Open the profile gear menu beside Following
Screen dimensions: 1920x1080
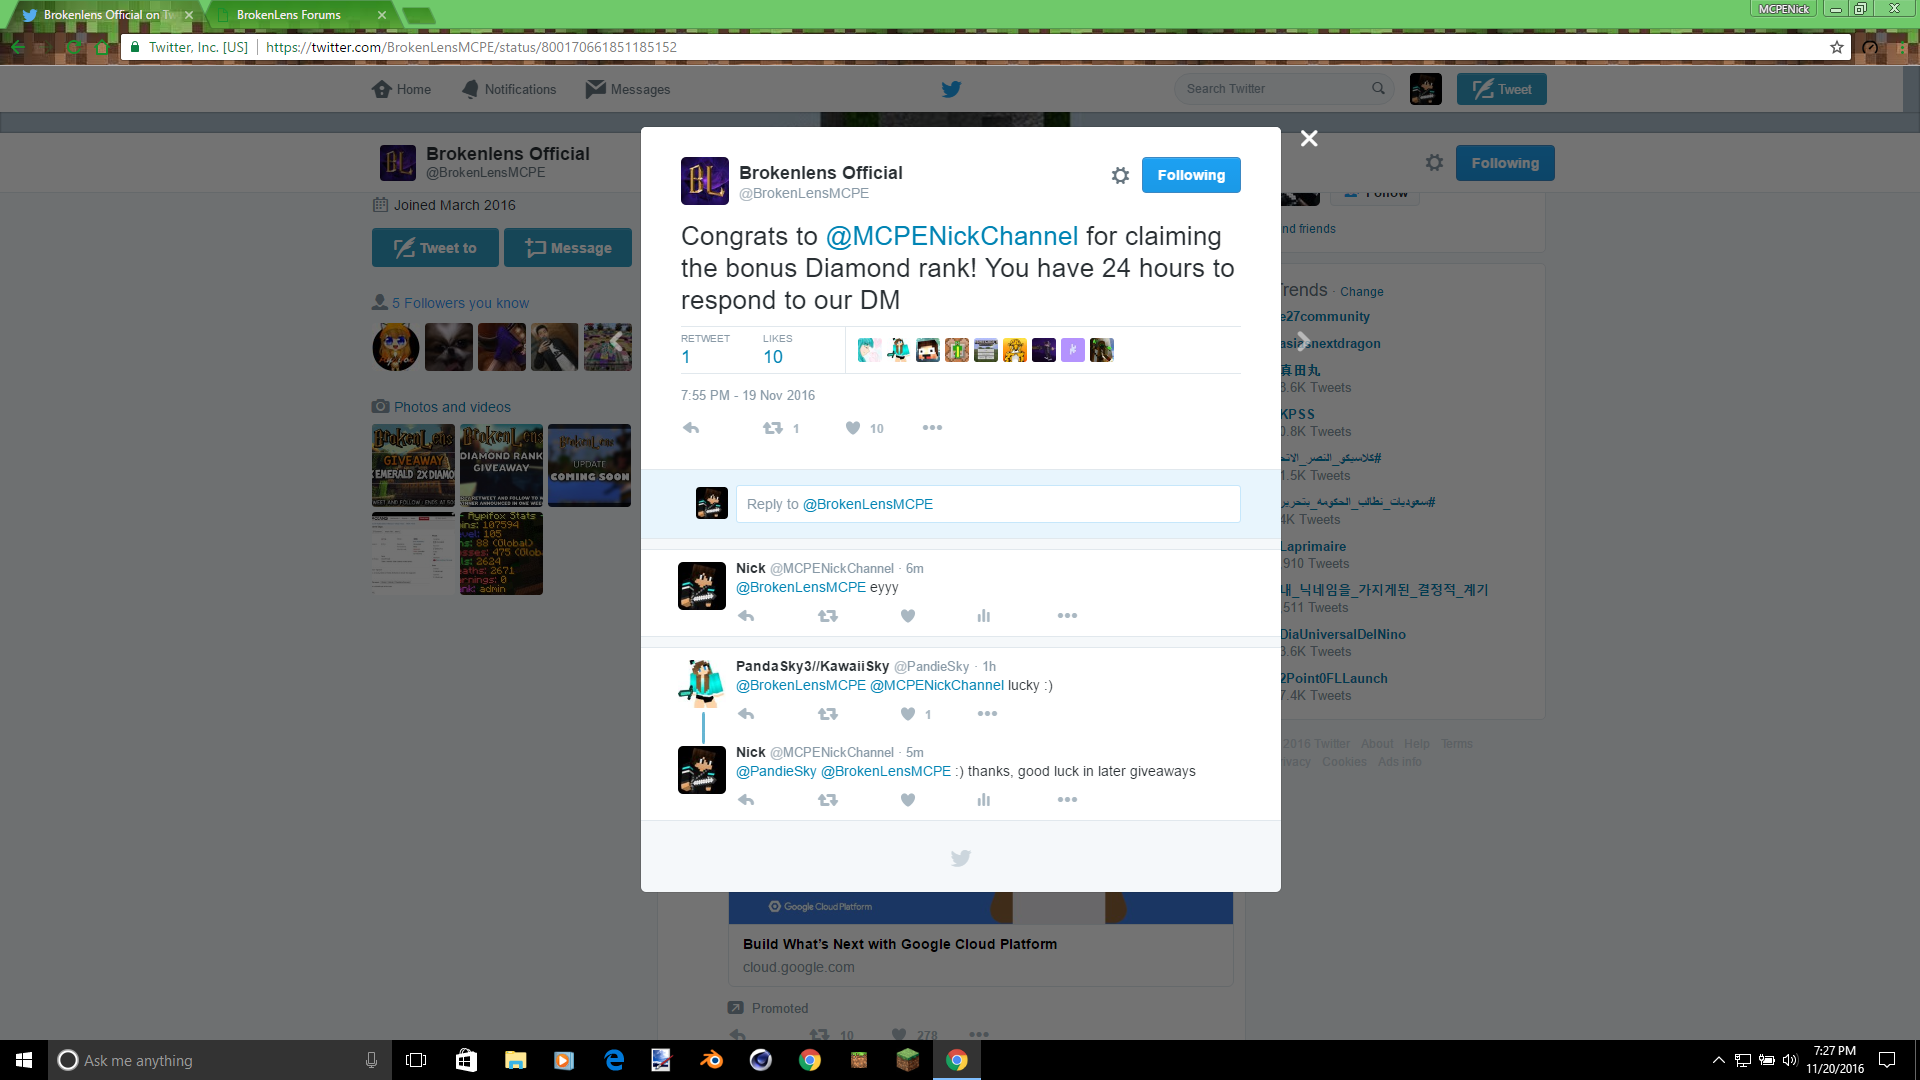pyautogui.click(x=1434, y=163)
